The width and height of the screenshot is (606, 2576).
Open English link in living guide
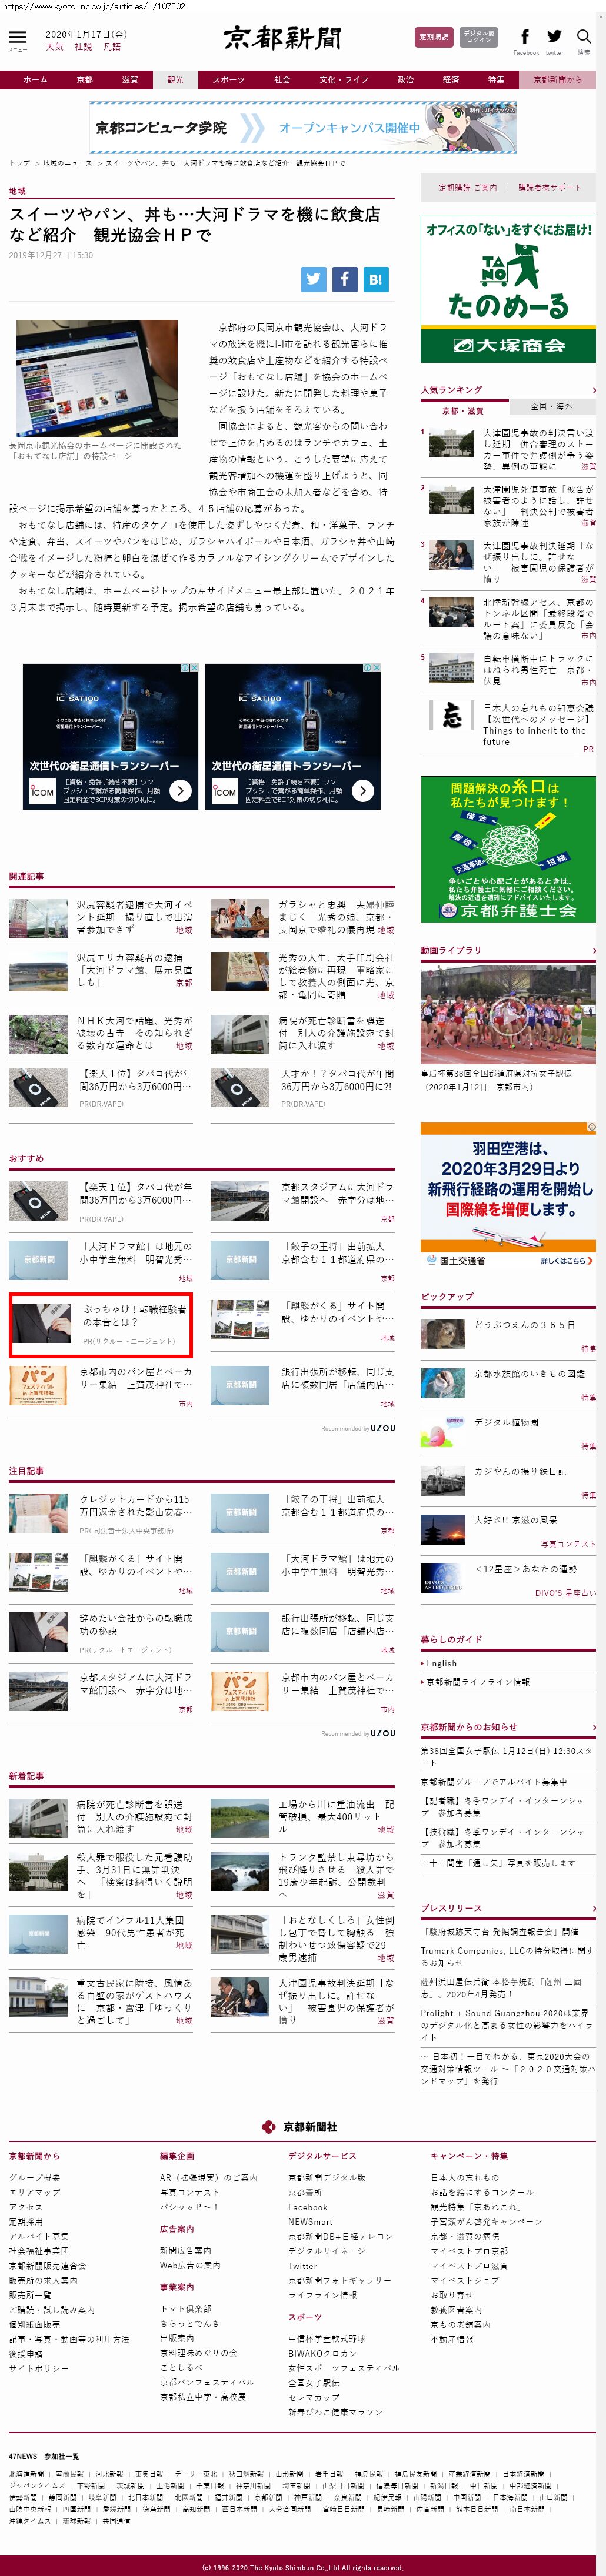(441, 1664)
